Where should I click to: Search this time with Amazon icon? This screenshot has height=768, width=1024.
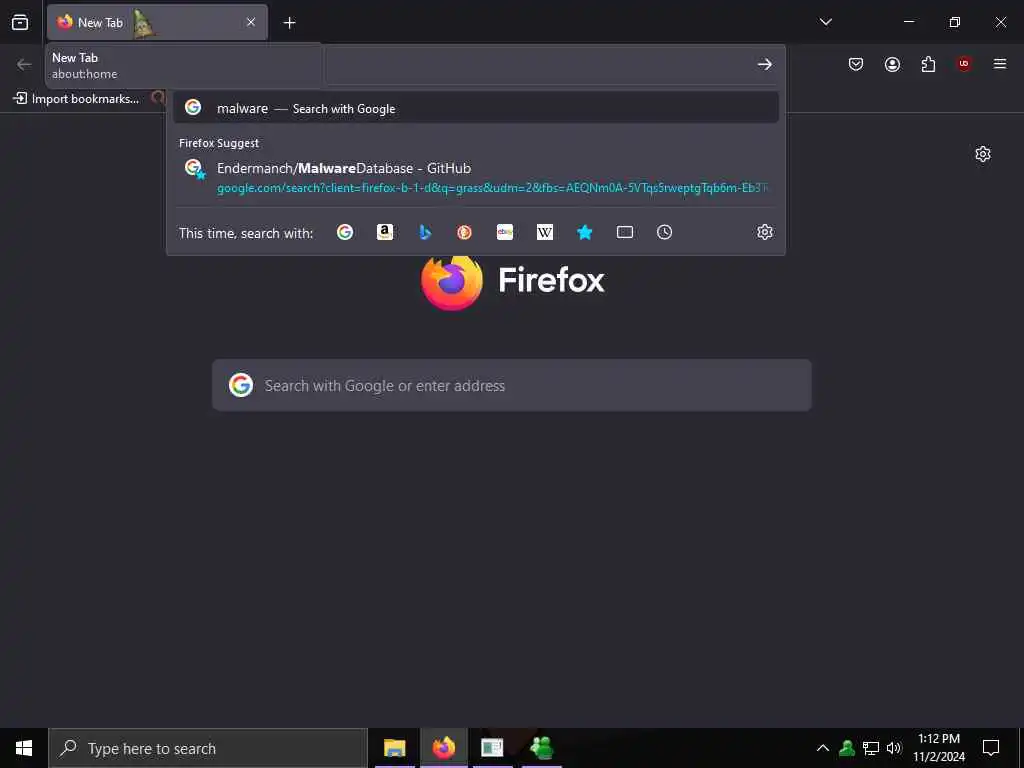(385, 232)
